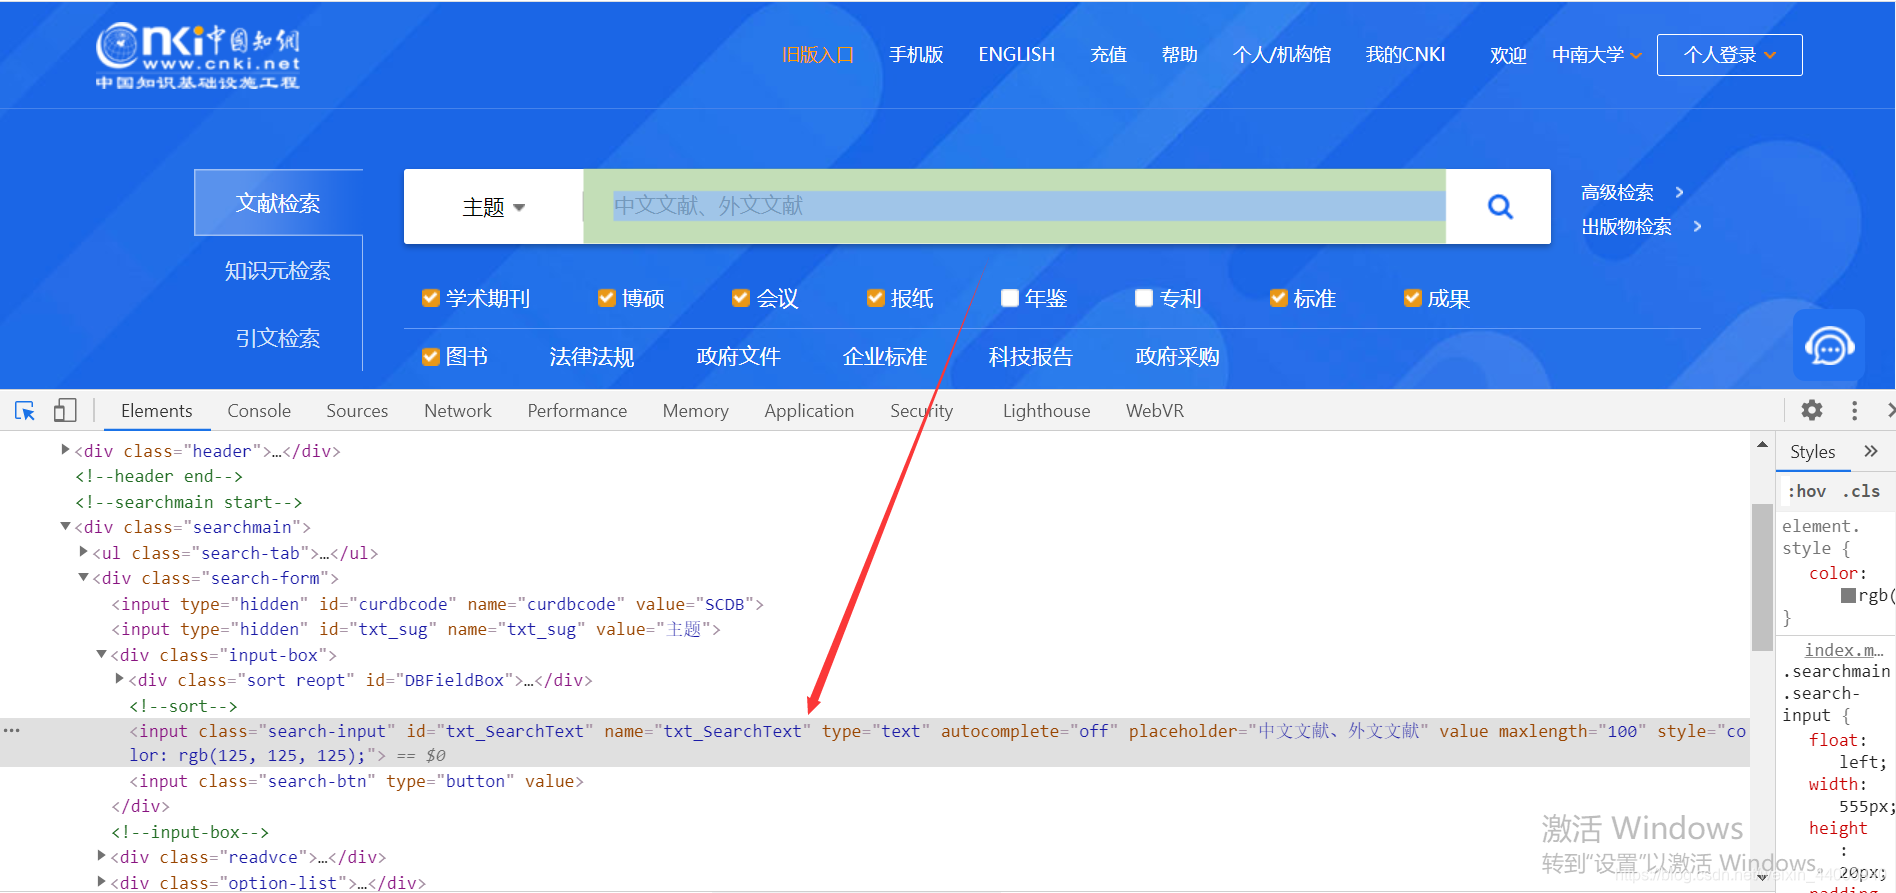Click the rgb color swatch in element.style
Screen dimensions: 1896x893
tap(1849, 595)
